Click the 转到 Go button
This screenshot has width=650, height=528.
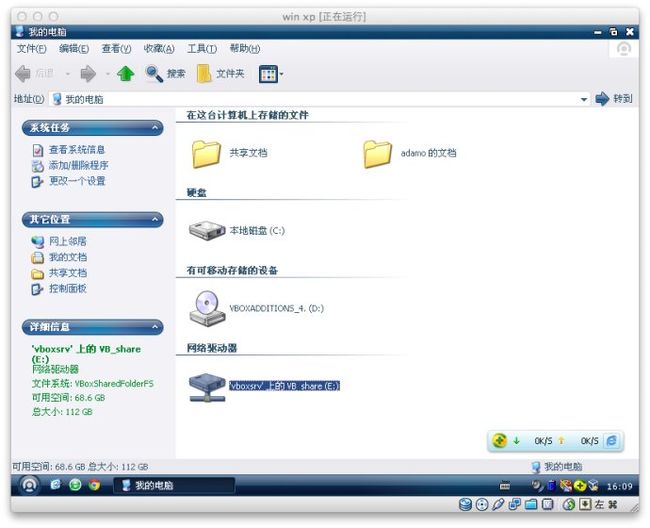614,99
